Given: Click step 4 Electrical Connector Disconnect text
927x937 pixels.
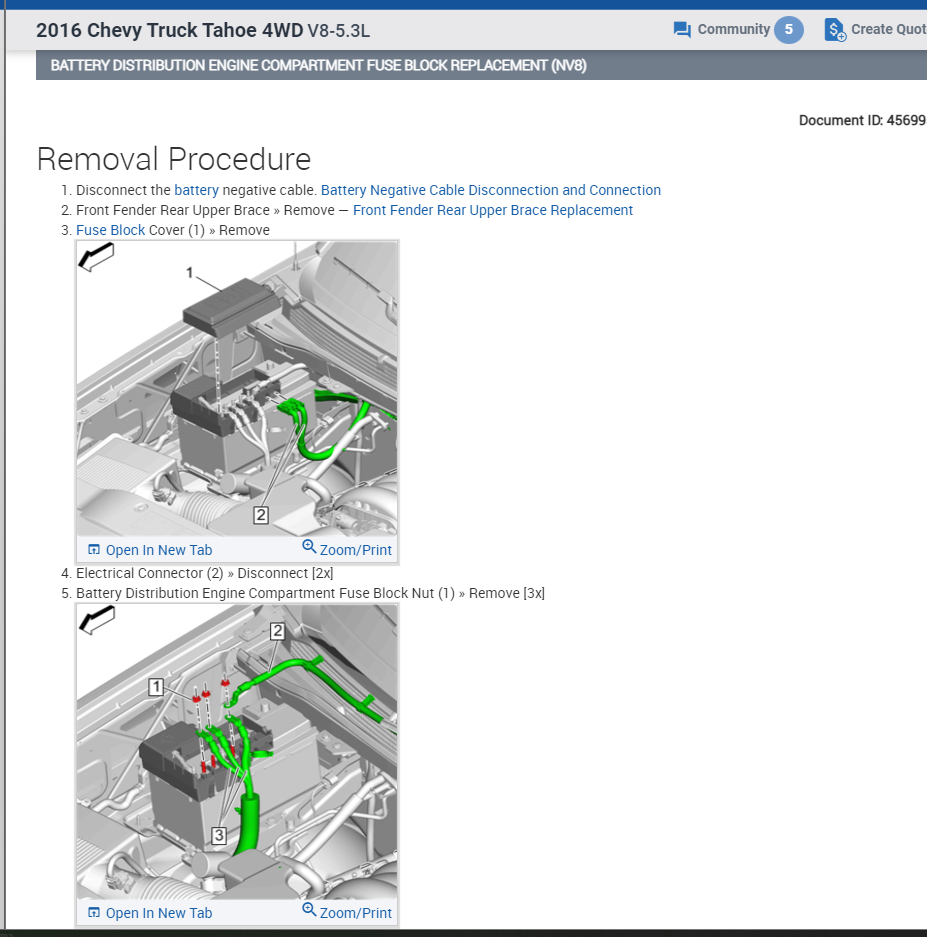Looking at the screenshot, I should 204,573.
